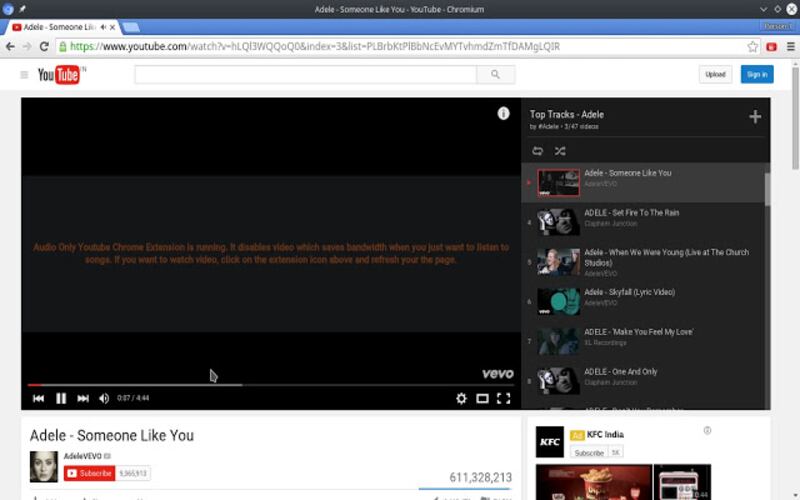Image resolution: width=800 pixels, height=500 pixels.
Task: Save the playlist with the plus icon
Action: pyautogui.click(x=755, y=117)
